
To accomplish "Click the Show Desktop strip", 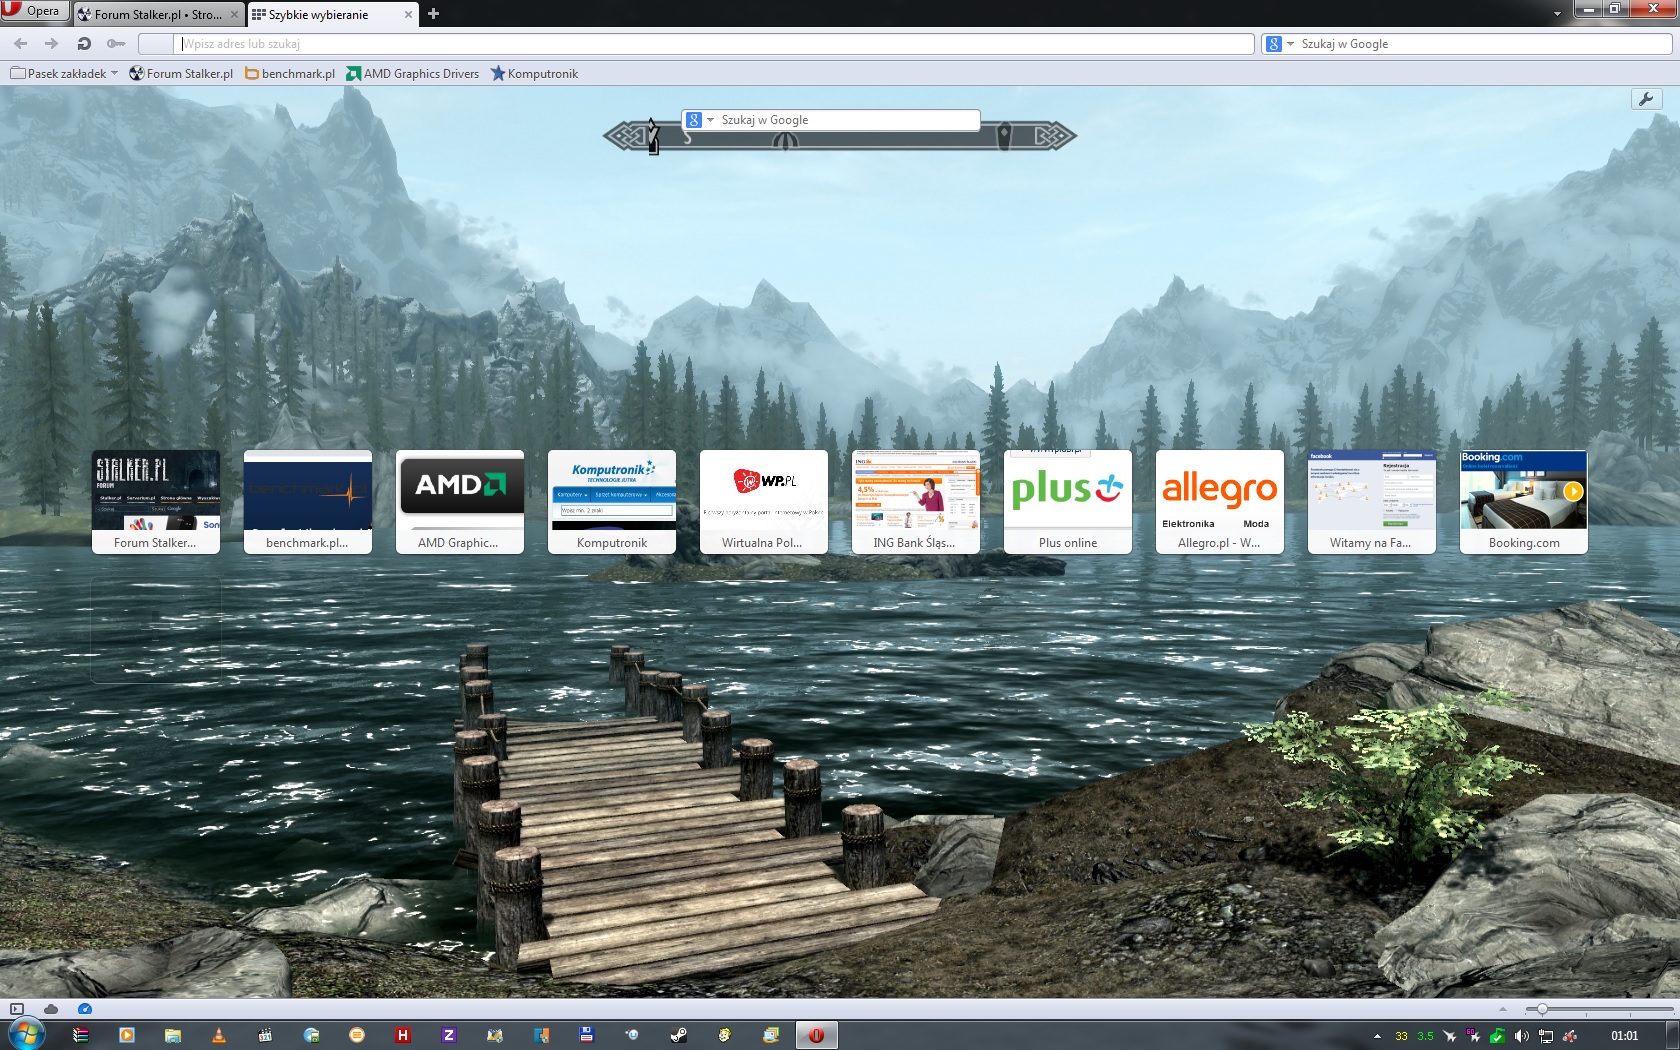I will point(1673,1035).
